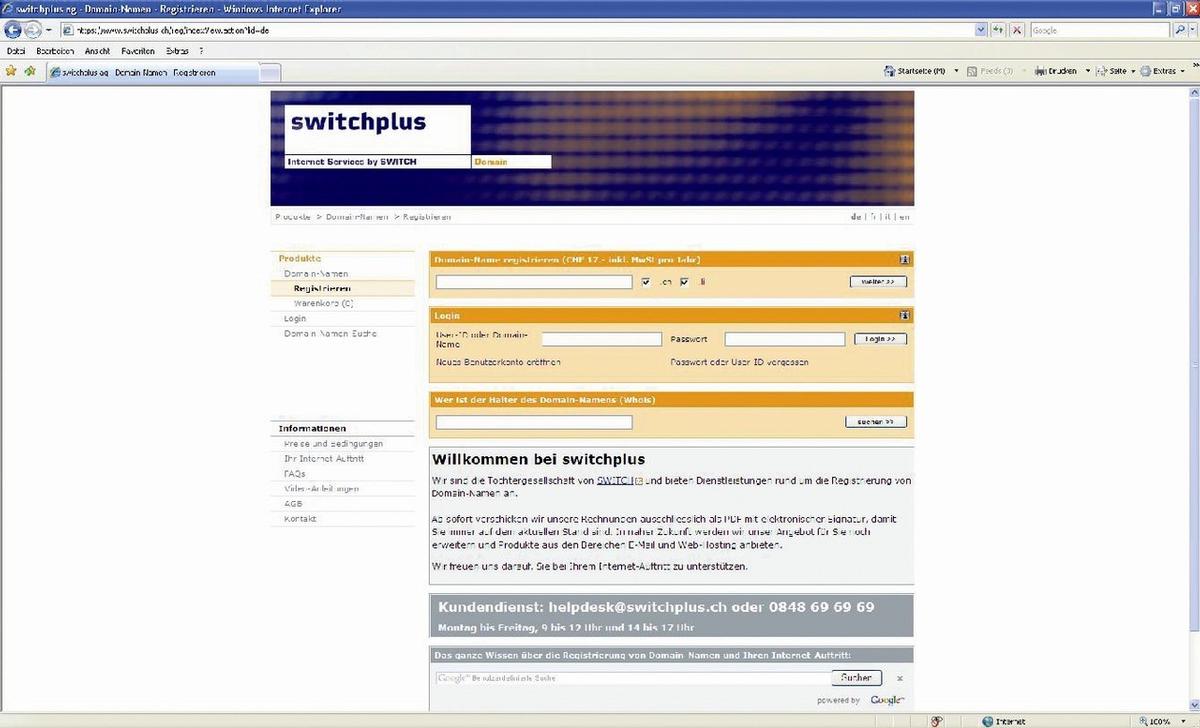The height and width of the screenshot is (728, 1200).
Task: Expand the Startseite dropdown arrow
Action: click(x=956, y=71)
